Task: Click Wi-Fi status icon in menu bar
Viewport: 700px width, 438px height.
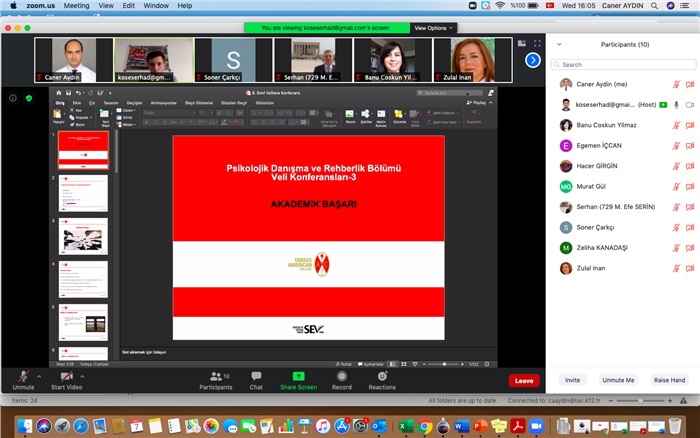Action: (500, 6)
